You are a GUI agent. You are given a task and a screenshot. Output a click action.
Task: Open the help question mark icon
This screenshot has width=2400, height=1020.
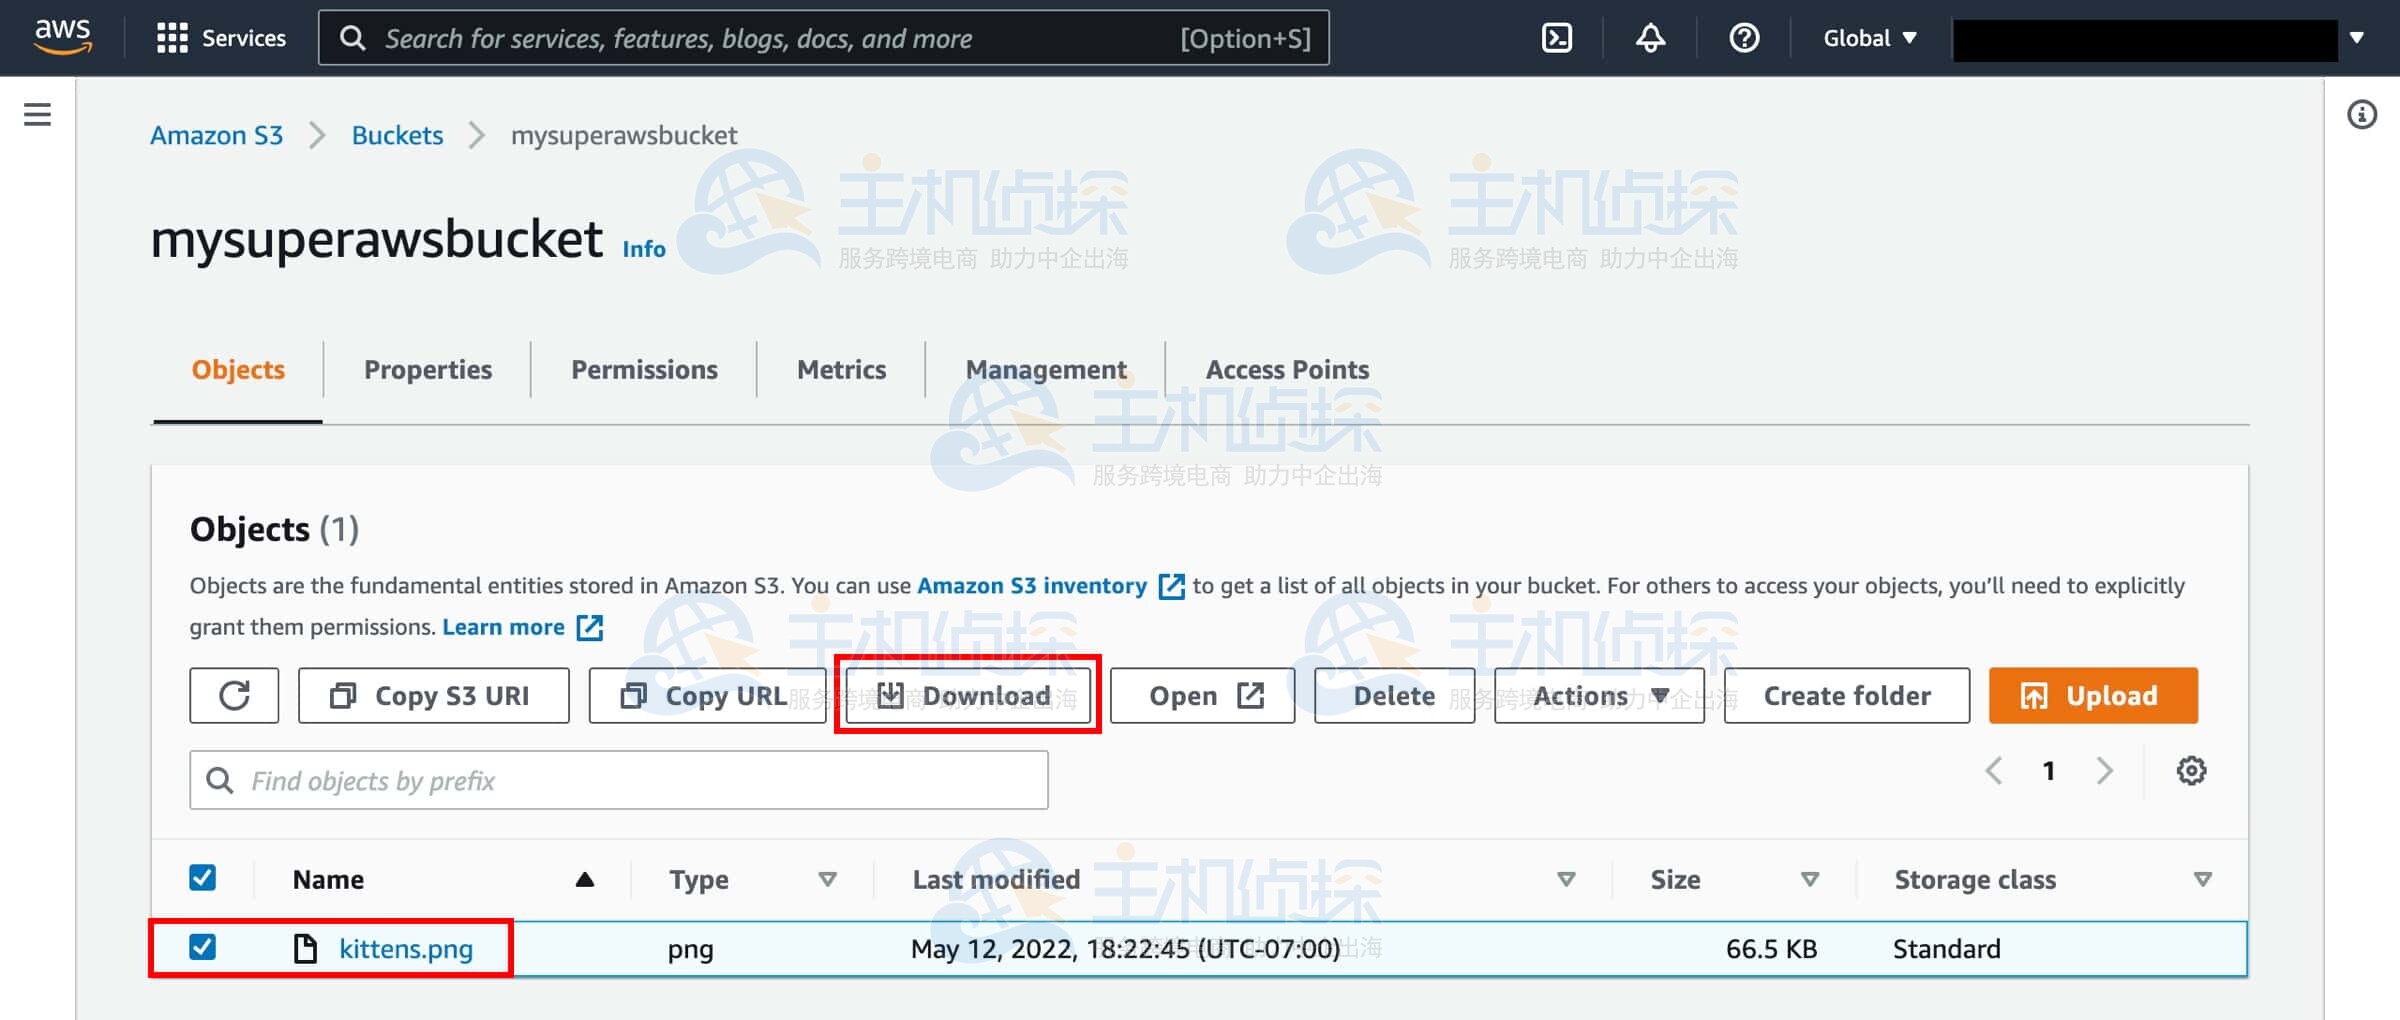click(1744, 38)
